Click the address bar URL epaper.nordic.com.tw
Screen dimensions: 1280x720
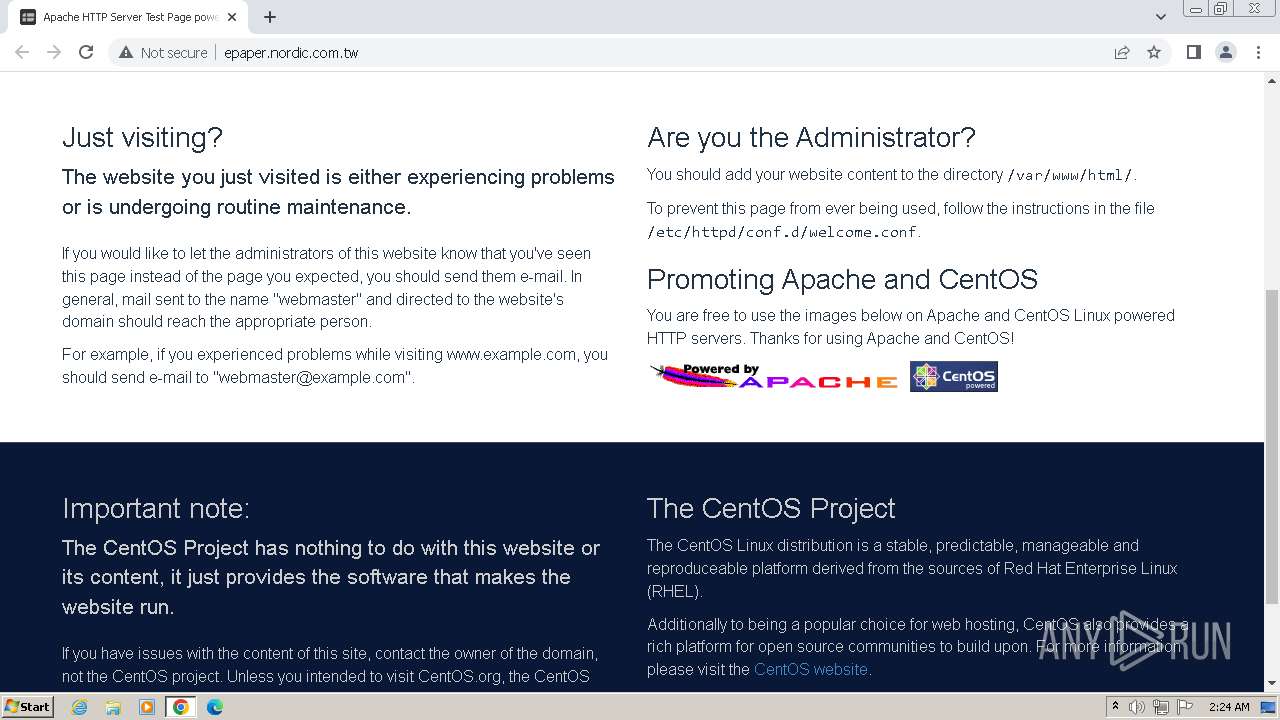[291, 53]
